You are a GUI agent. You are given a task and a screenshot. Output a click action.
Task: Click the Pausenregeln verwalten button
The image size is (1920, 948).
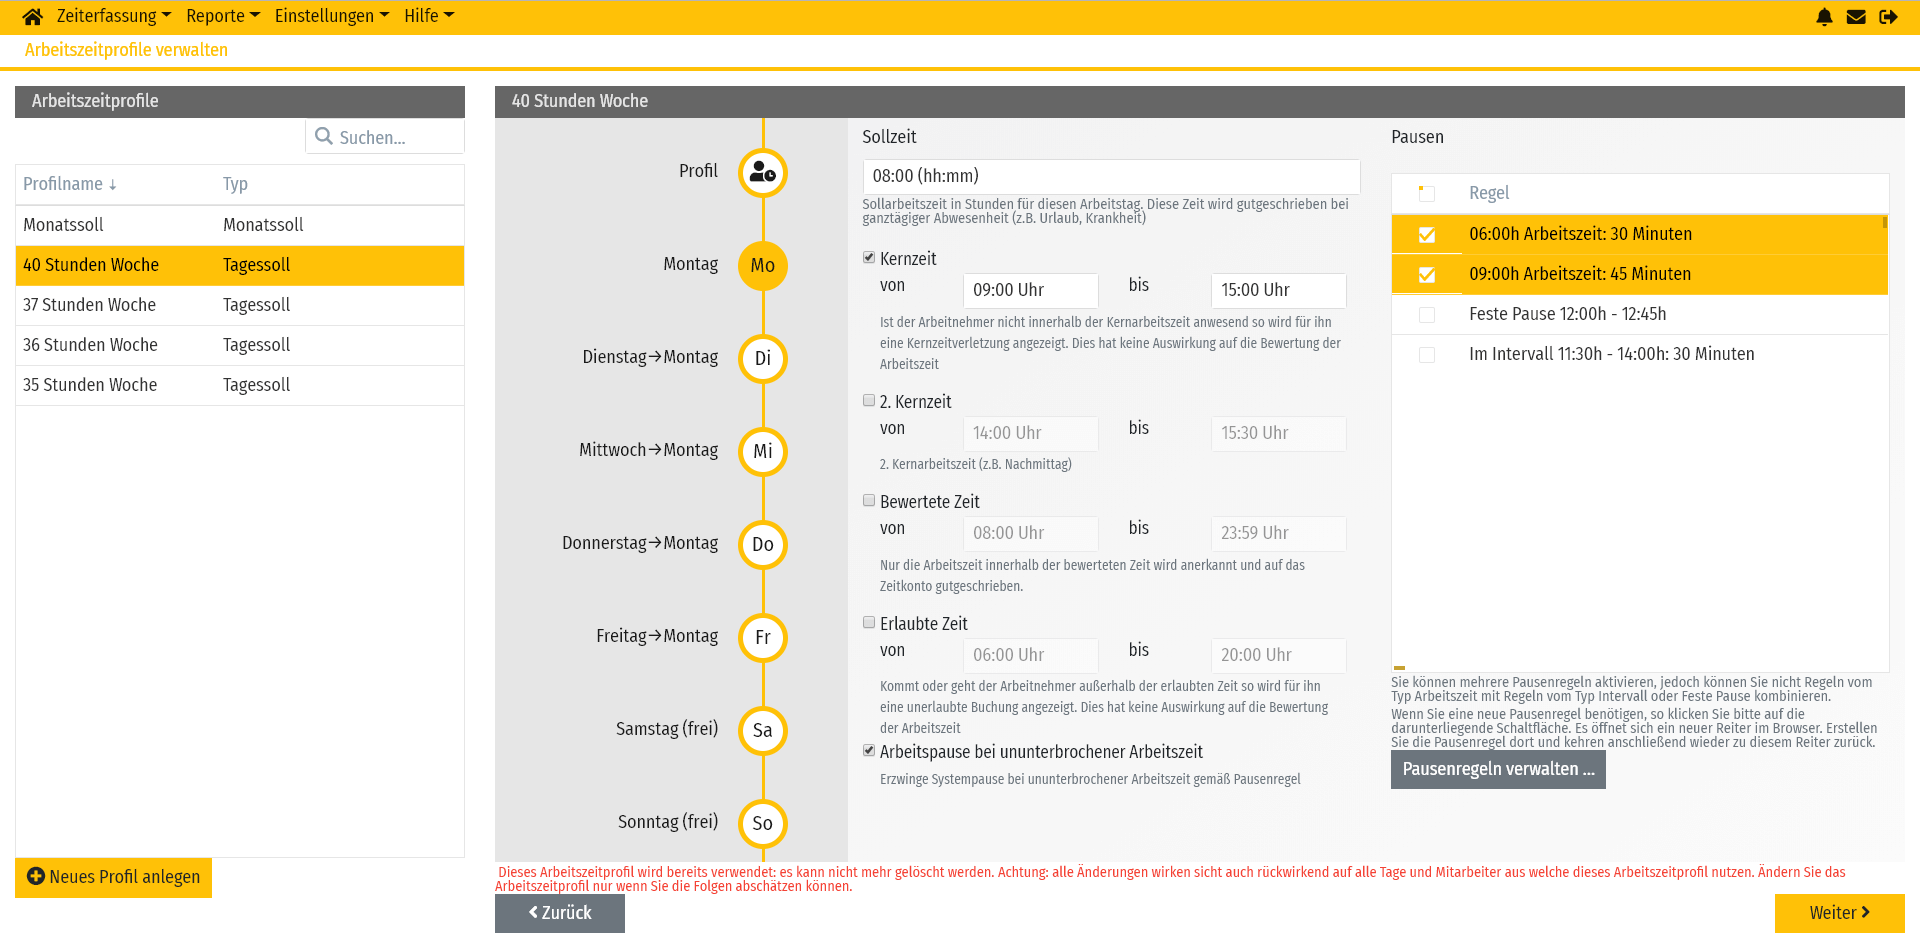click(x=1497, y=769)
